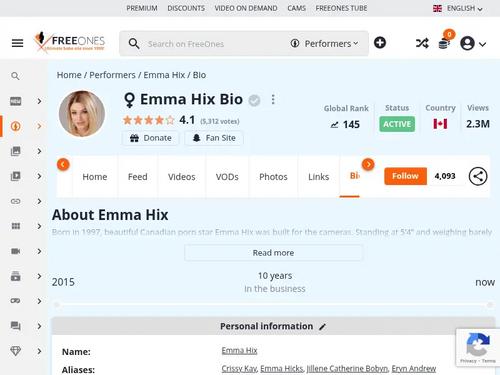Click the sidebar search icon
The image size is (500, 375).
(15, 76)
